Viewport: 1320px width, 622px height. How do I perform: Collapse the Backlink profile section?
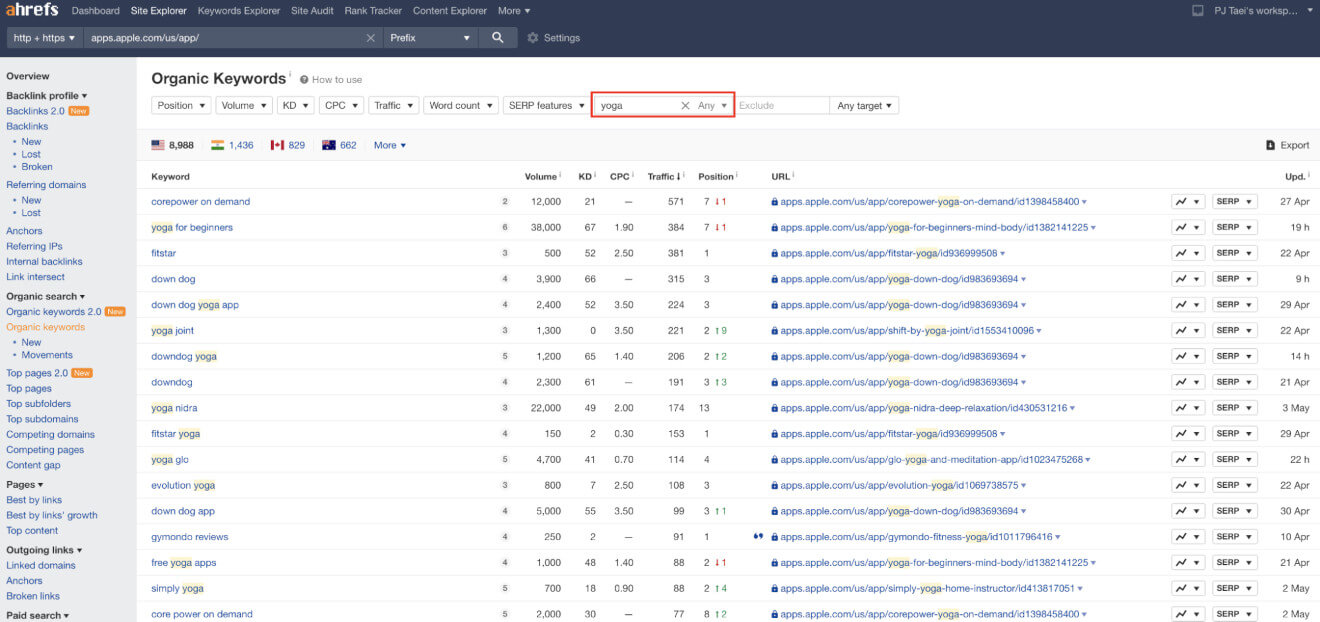[x=46, y=96]
